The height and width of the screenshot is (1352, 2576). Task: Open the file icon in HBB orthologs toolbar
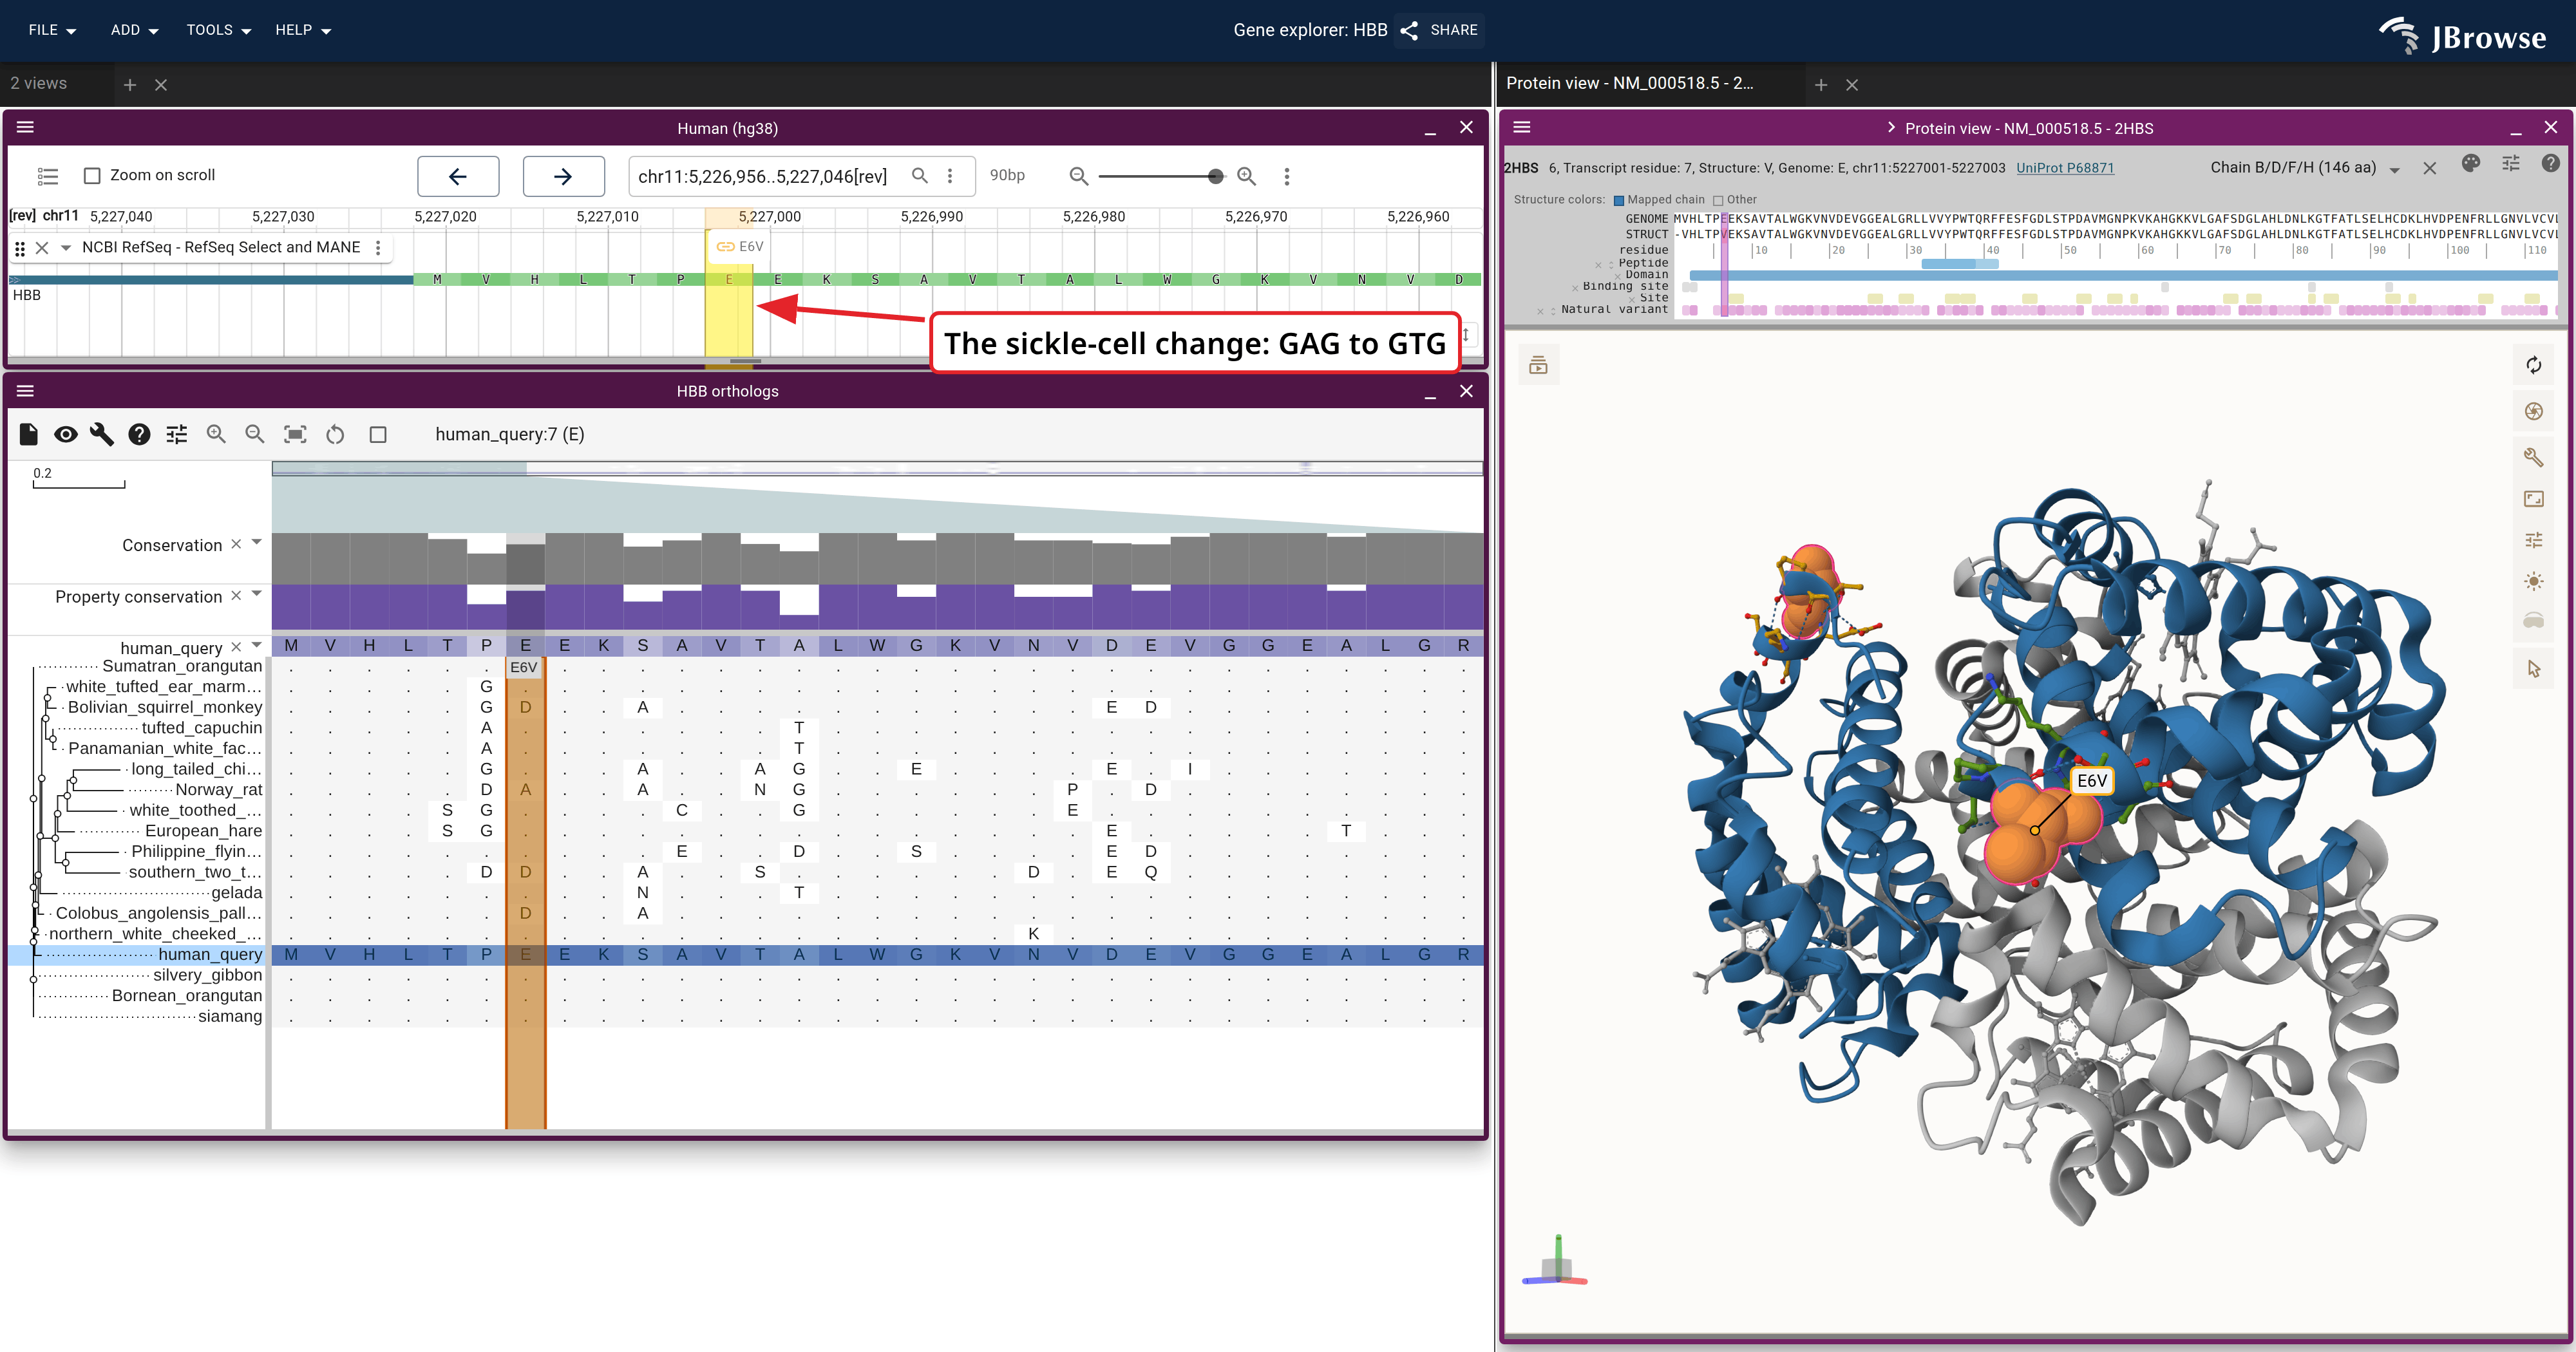(x=28, y=434)
